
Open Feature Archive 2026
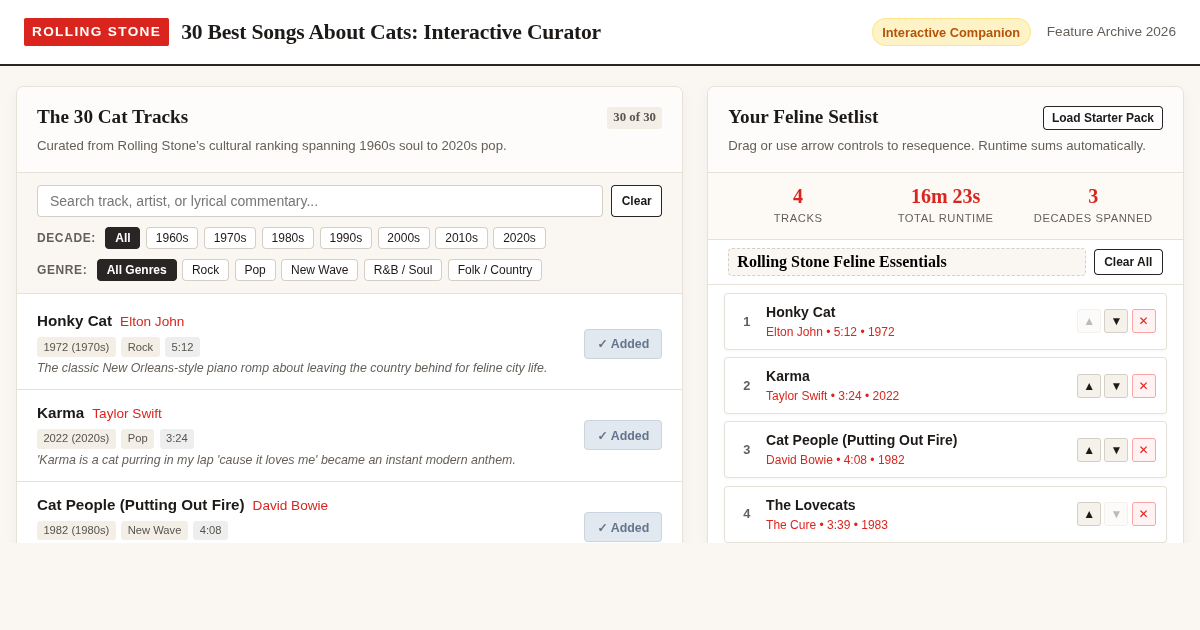[1111, 32]
